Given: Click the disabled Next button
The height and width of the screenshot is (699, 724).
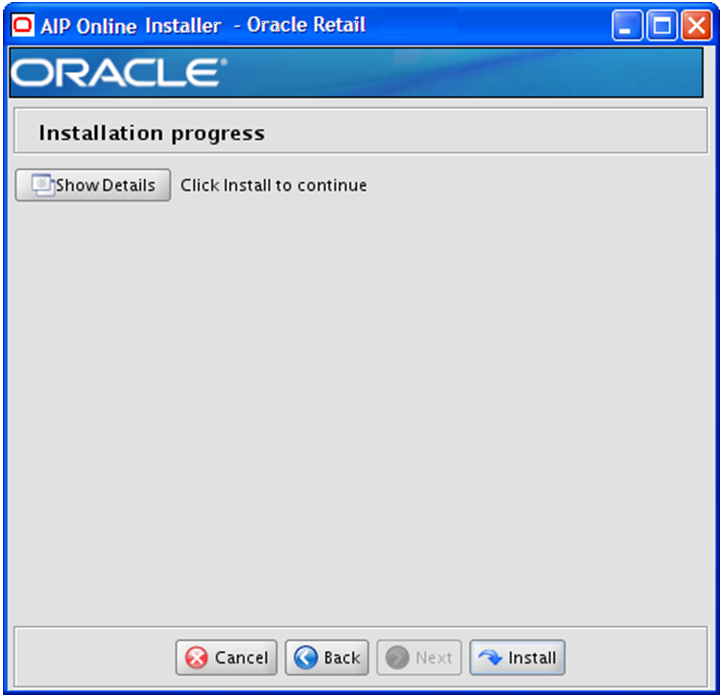Looking at the screenshot, I should [419, 657].
